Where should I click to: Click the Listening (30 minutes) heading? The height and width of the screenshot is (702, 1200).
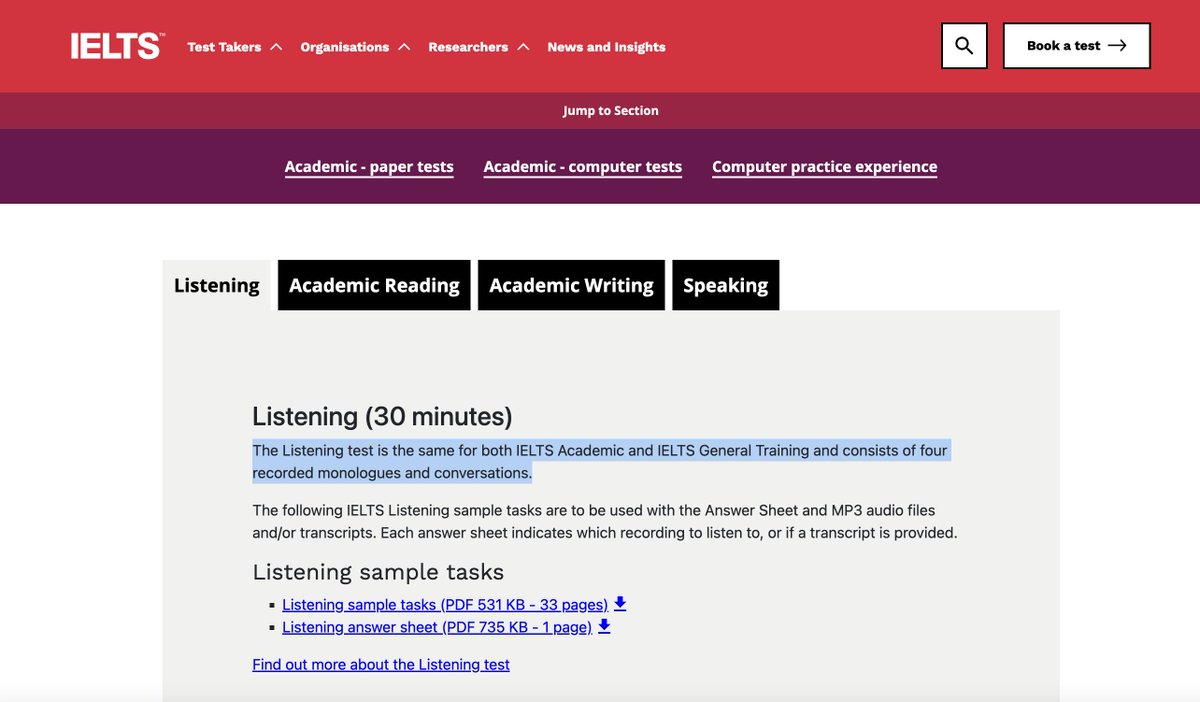point(382,416)
